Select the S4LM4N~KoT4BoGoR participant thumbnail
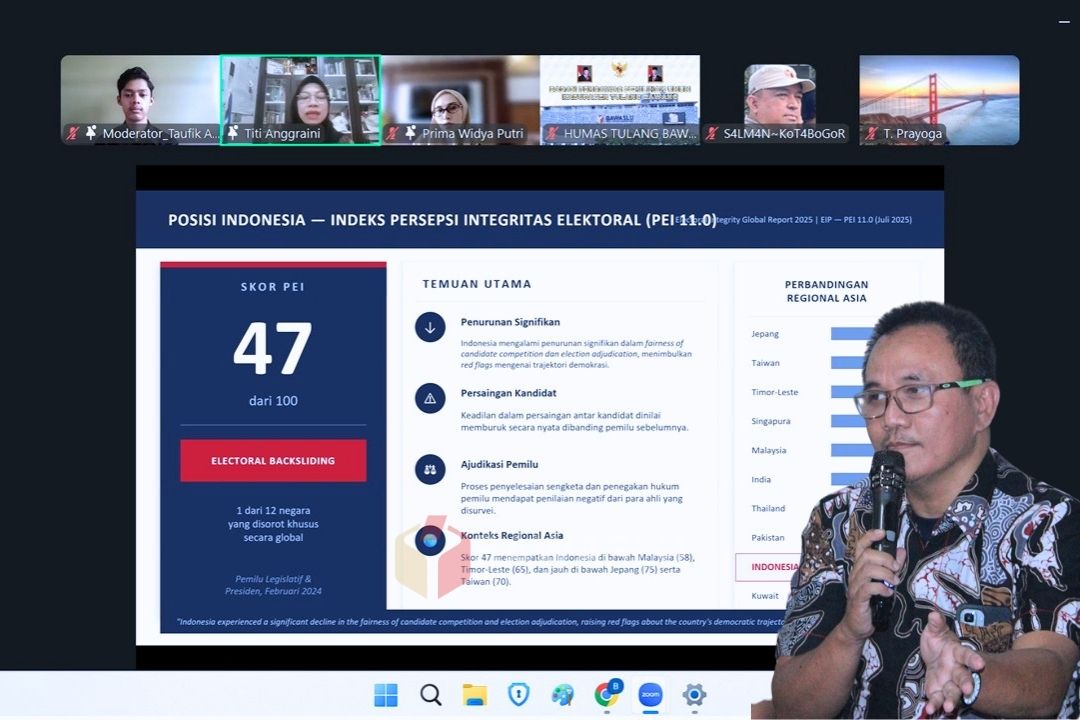Screen dimensions: 1080x720 780,100
